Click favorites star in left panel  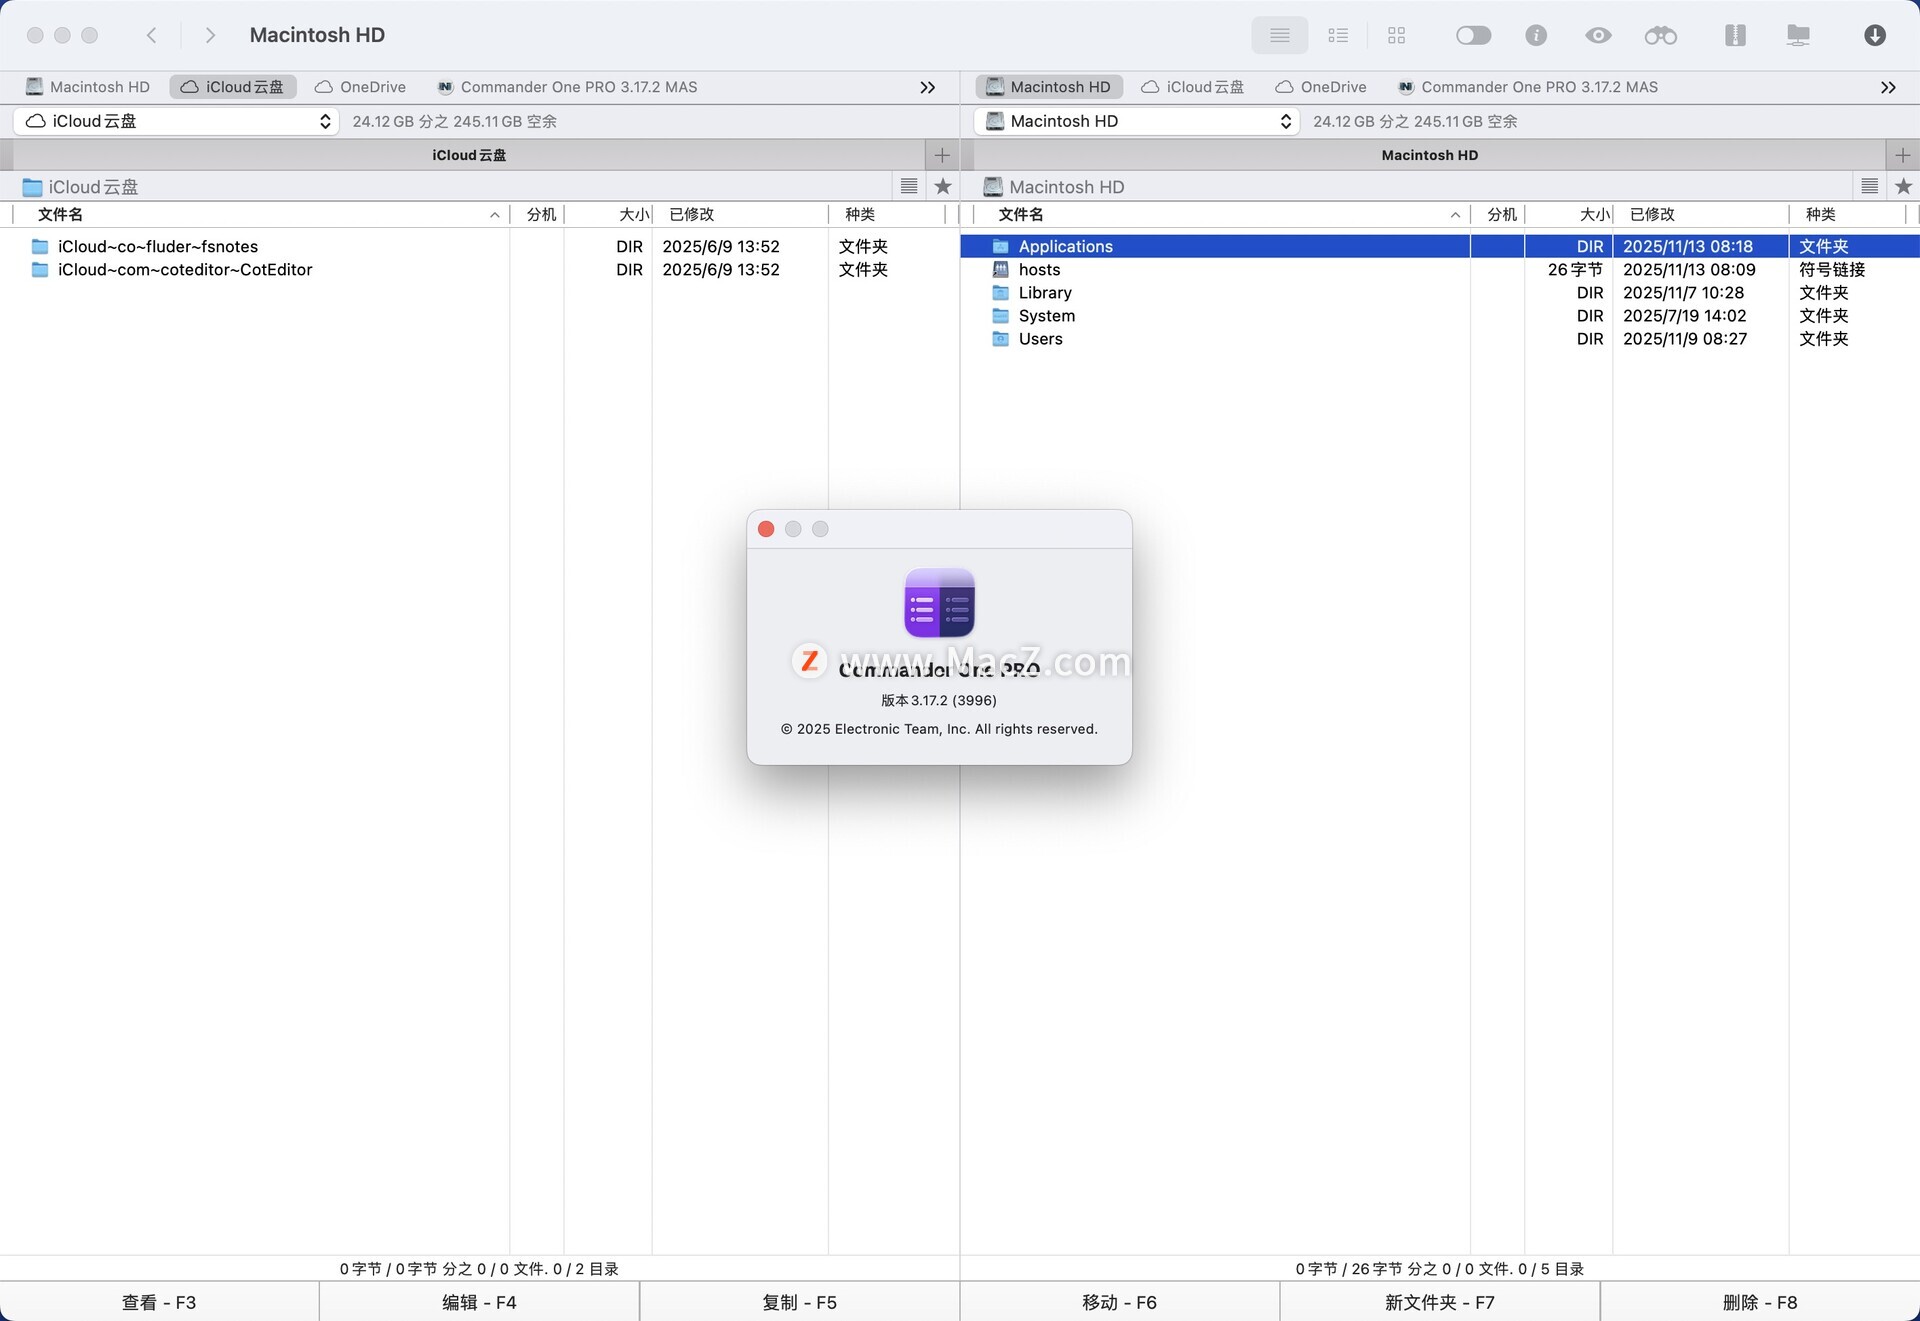click(942, 187)
